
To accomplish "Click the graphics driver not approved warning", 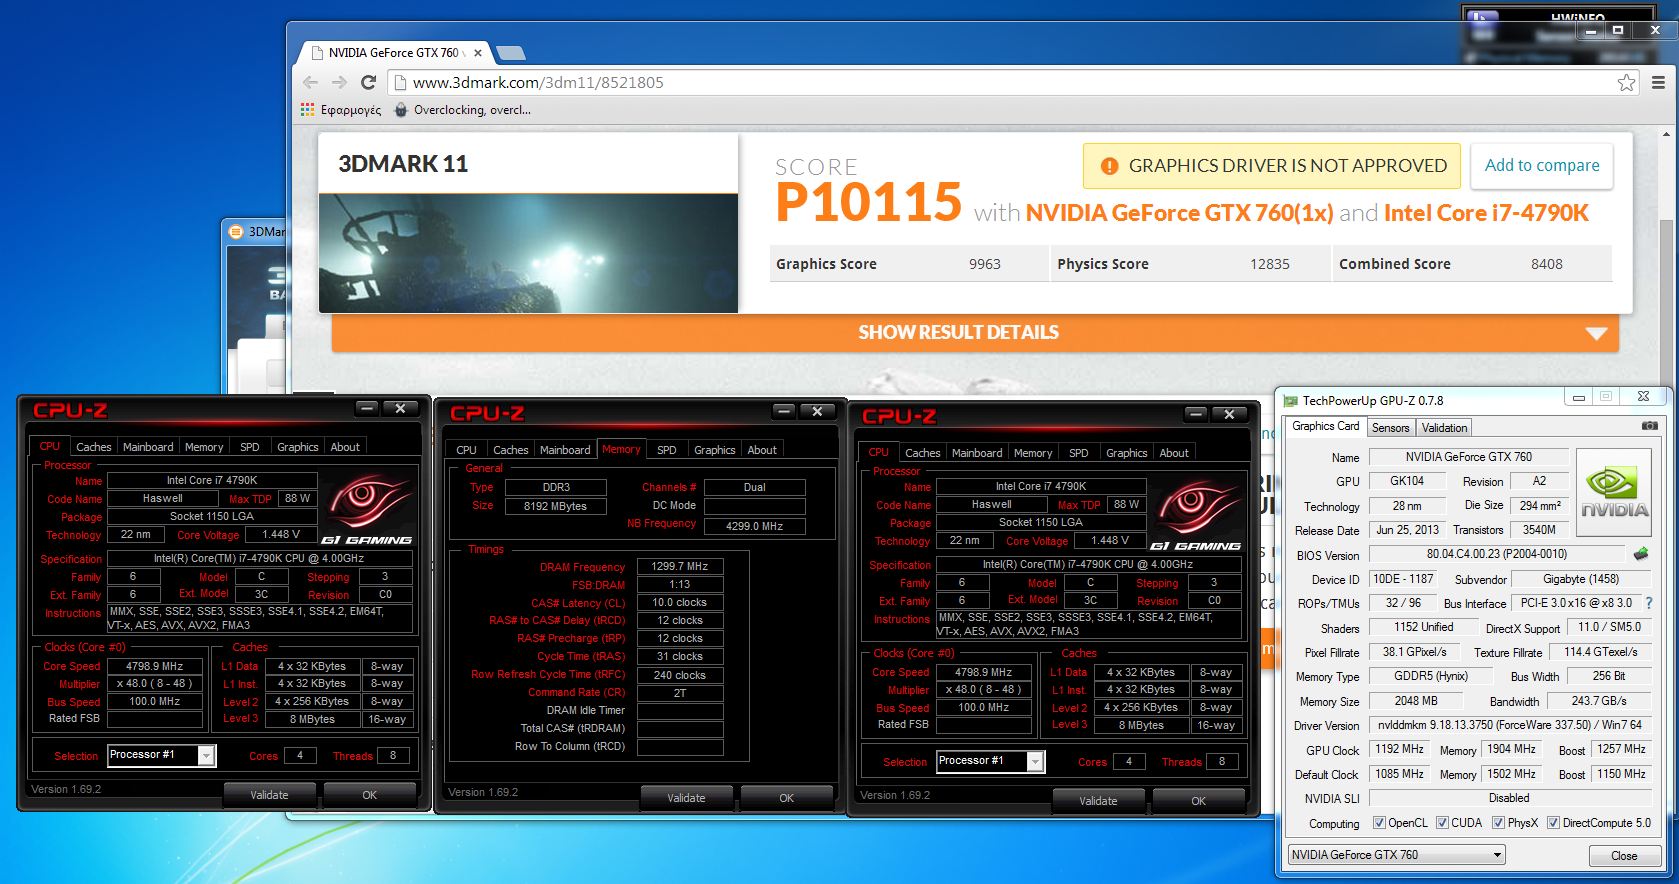I will click(x=1272, y=166).
